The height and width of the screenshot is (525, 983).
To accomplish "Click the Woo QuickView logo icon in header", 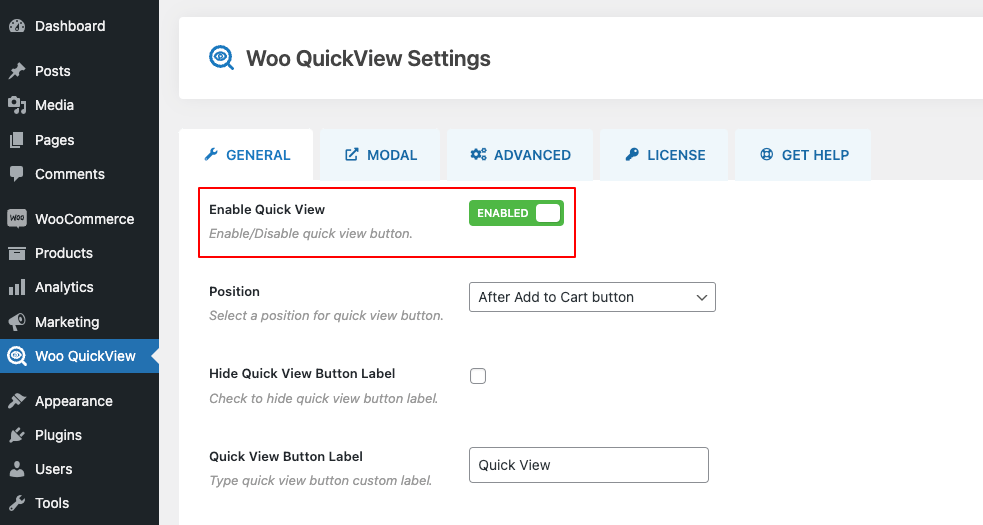I will pos(221,58).
